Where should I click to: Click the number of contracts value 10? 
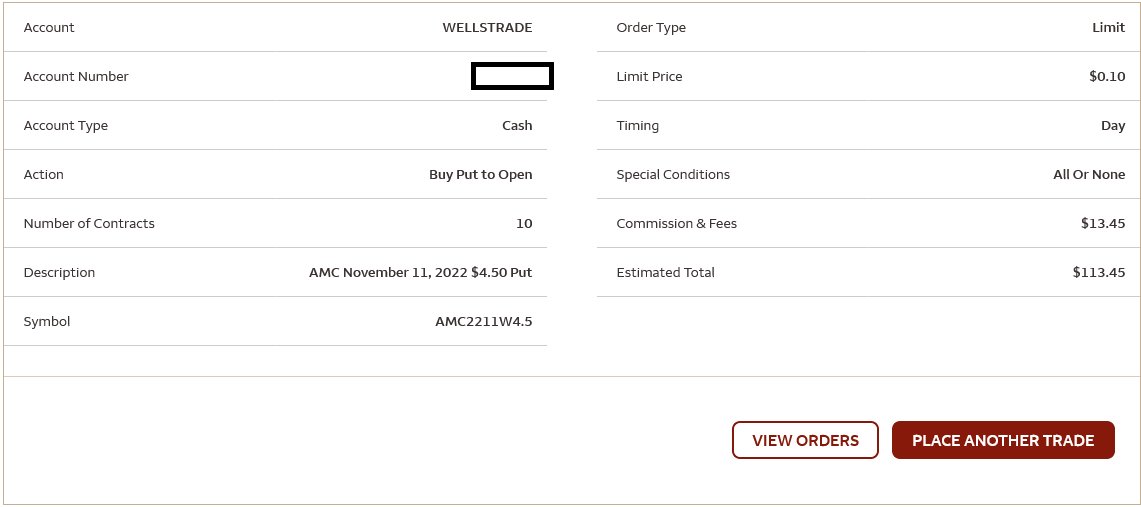point(524,223)
